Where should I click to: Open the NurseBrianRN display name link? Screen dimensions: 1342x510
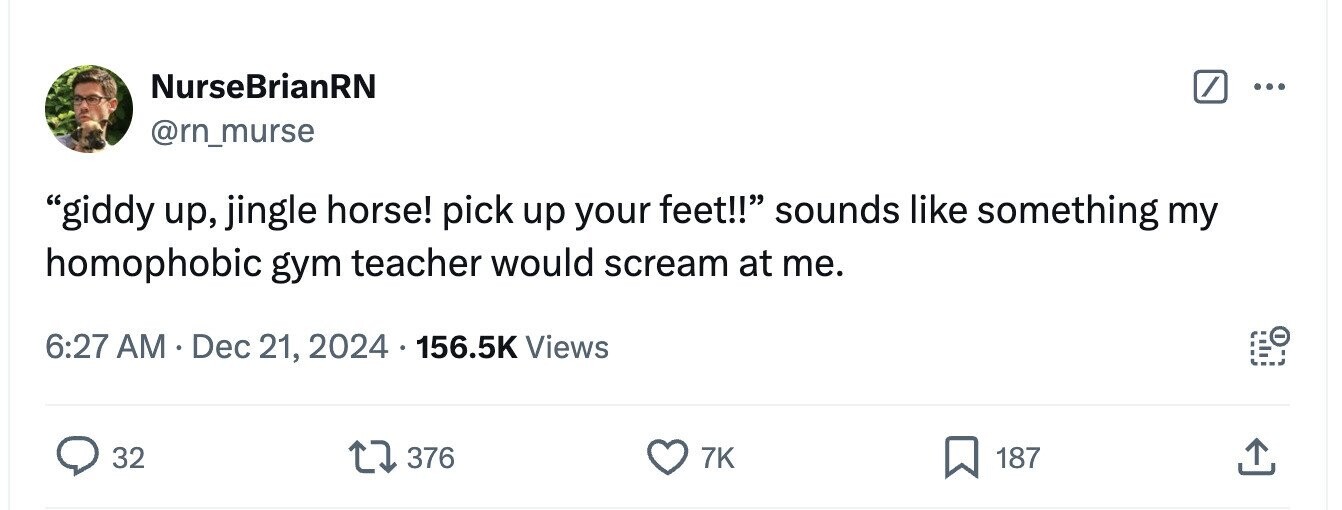[x=263, y=87]
